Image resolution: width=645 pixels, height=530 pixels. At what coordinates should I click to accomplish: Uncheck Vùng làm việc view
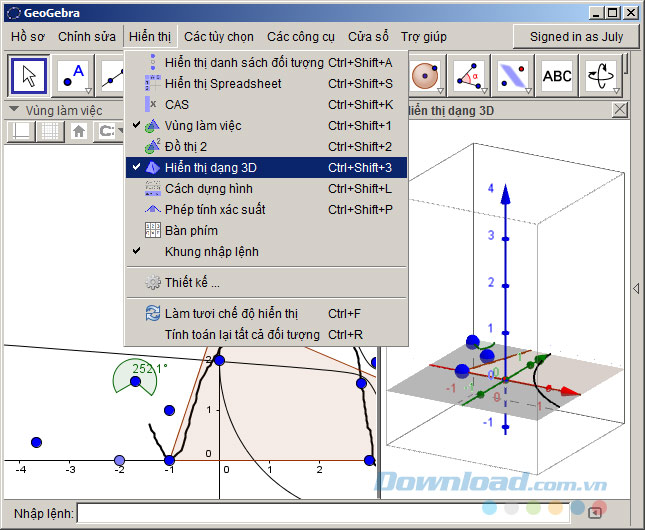click(x=203, y=126)
